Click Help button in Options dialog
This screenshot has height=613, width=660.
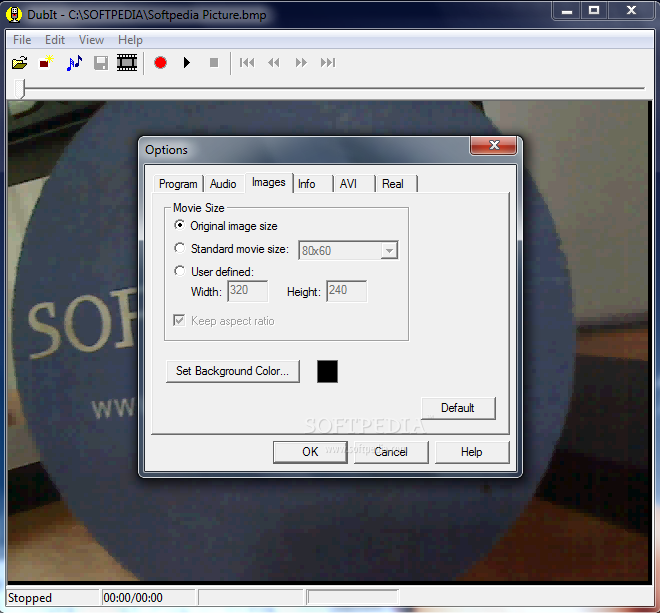(x=472, y=452)
